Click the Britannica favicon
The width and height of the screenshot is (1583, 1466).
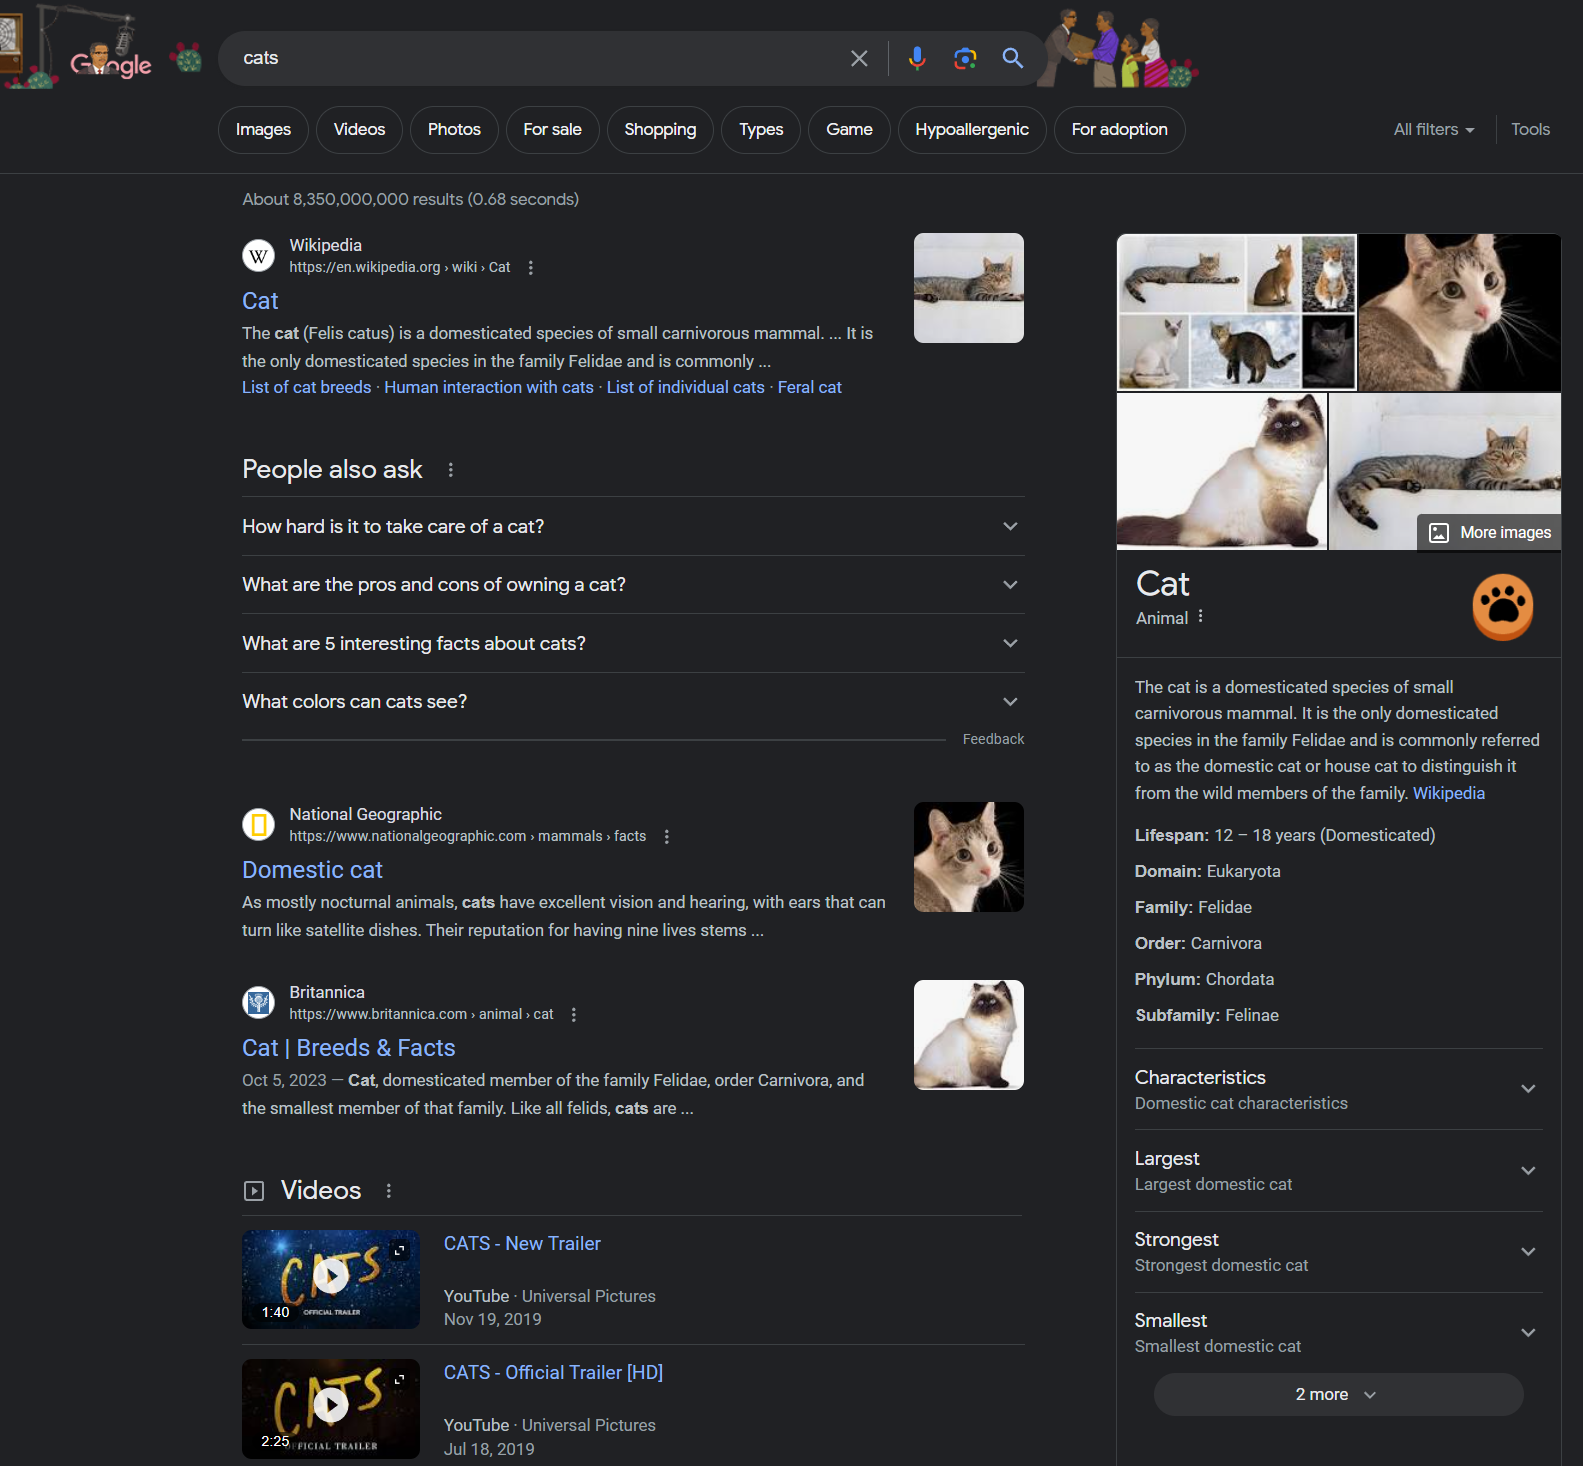(259, 1003)
